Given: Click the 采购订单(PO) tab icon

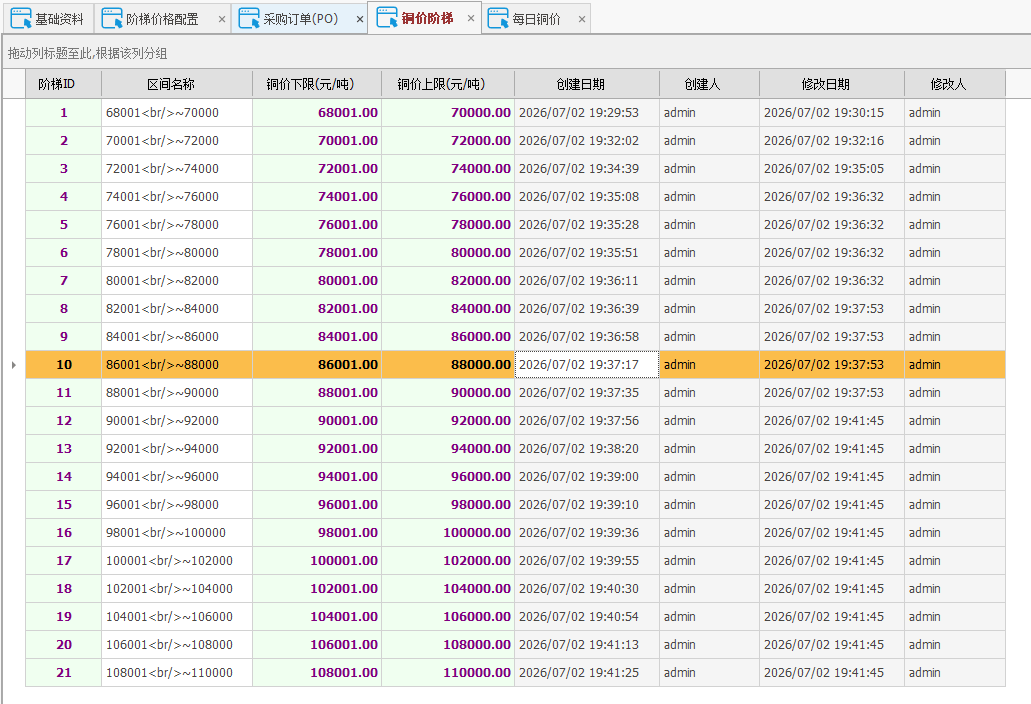Looking at the screenshot, I should (x=249, y=18).
